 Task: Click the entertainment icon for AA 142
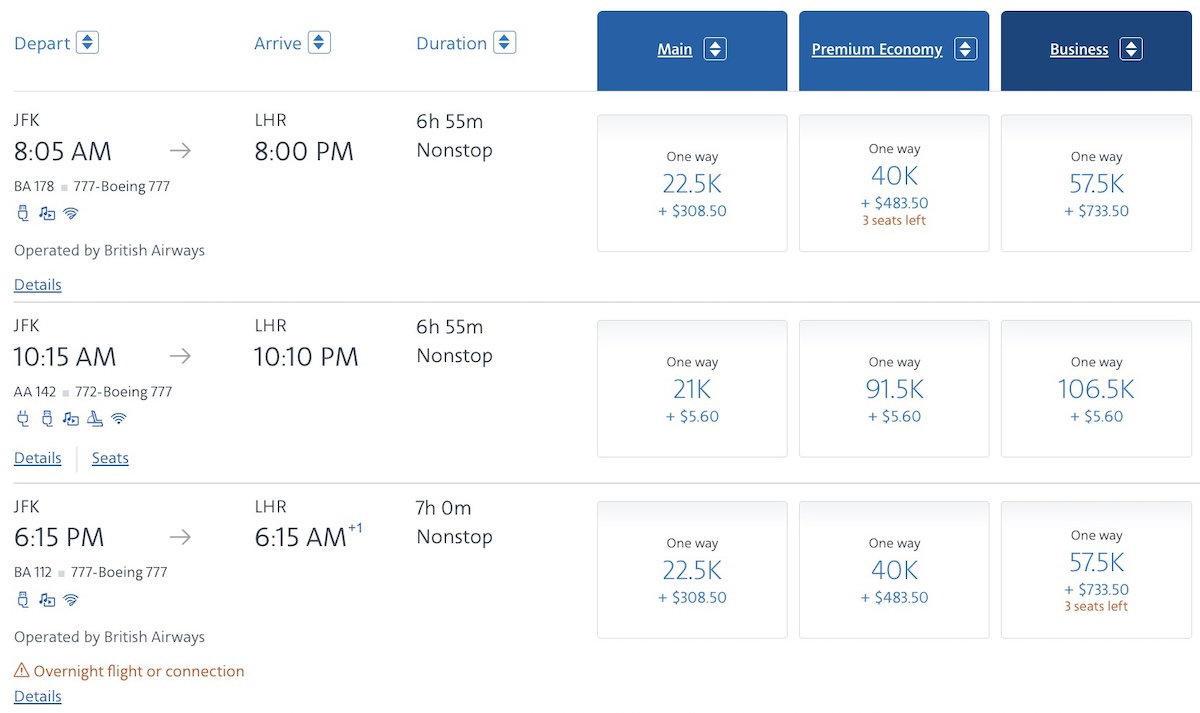pos(70,419)
